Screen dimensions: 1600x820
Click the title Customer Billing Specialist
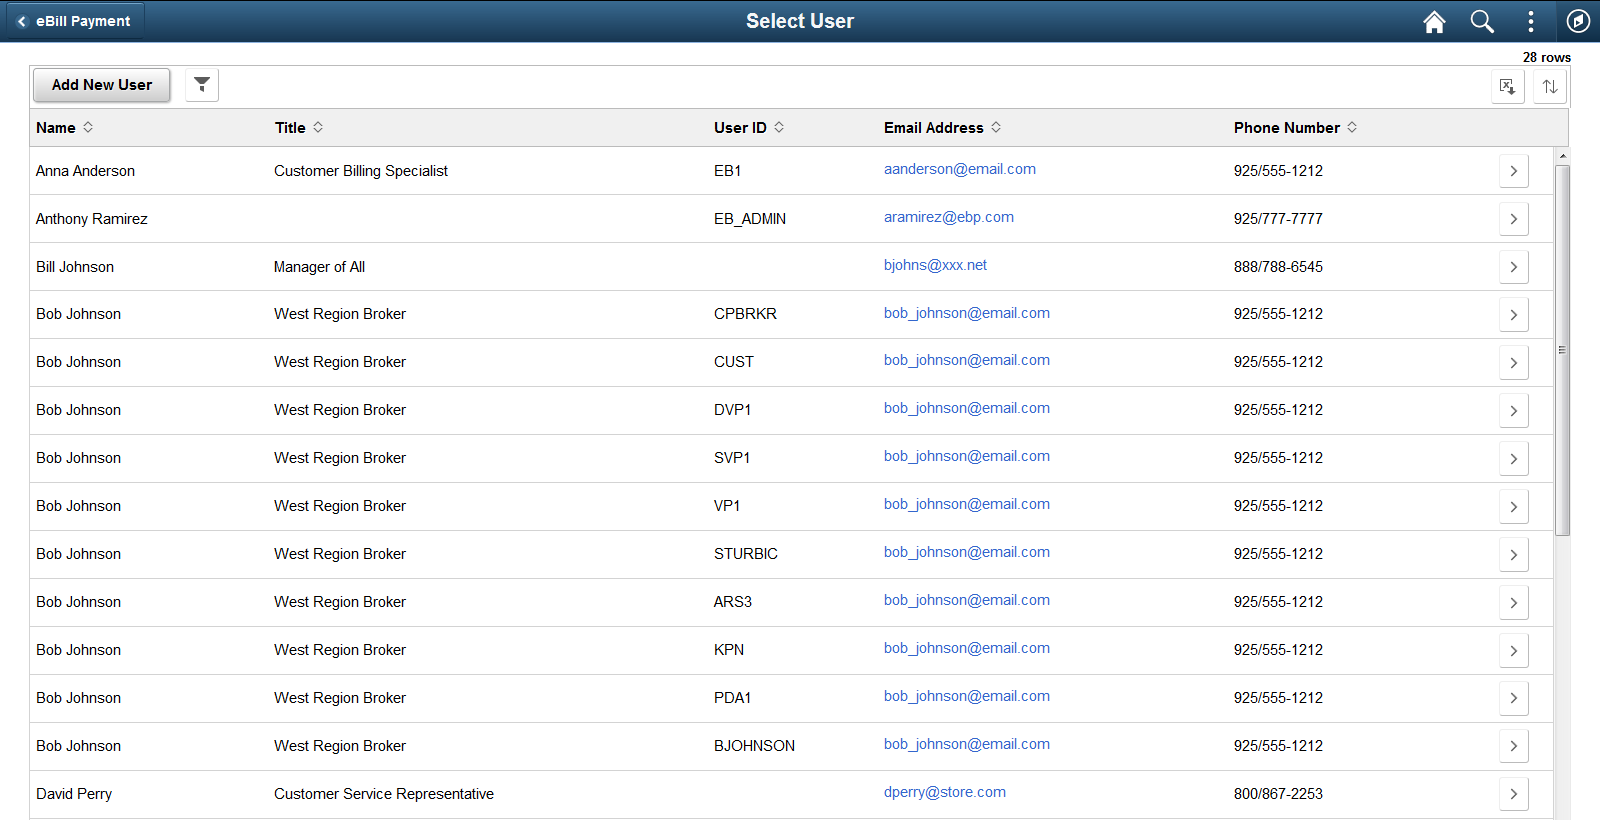361,171
